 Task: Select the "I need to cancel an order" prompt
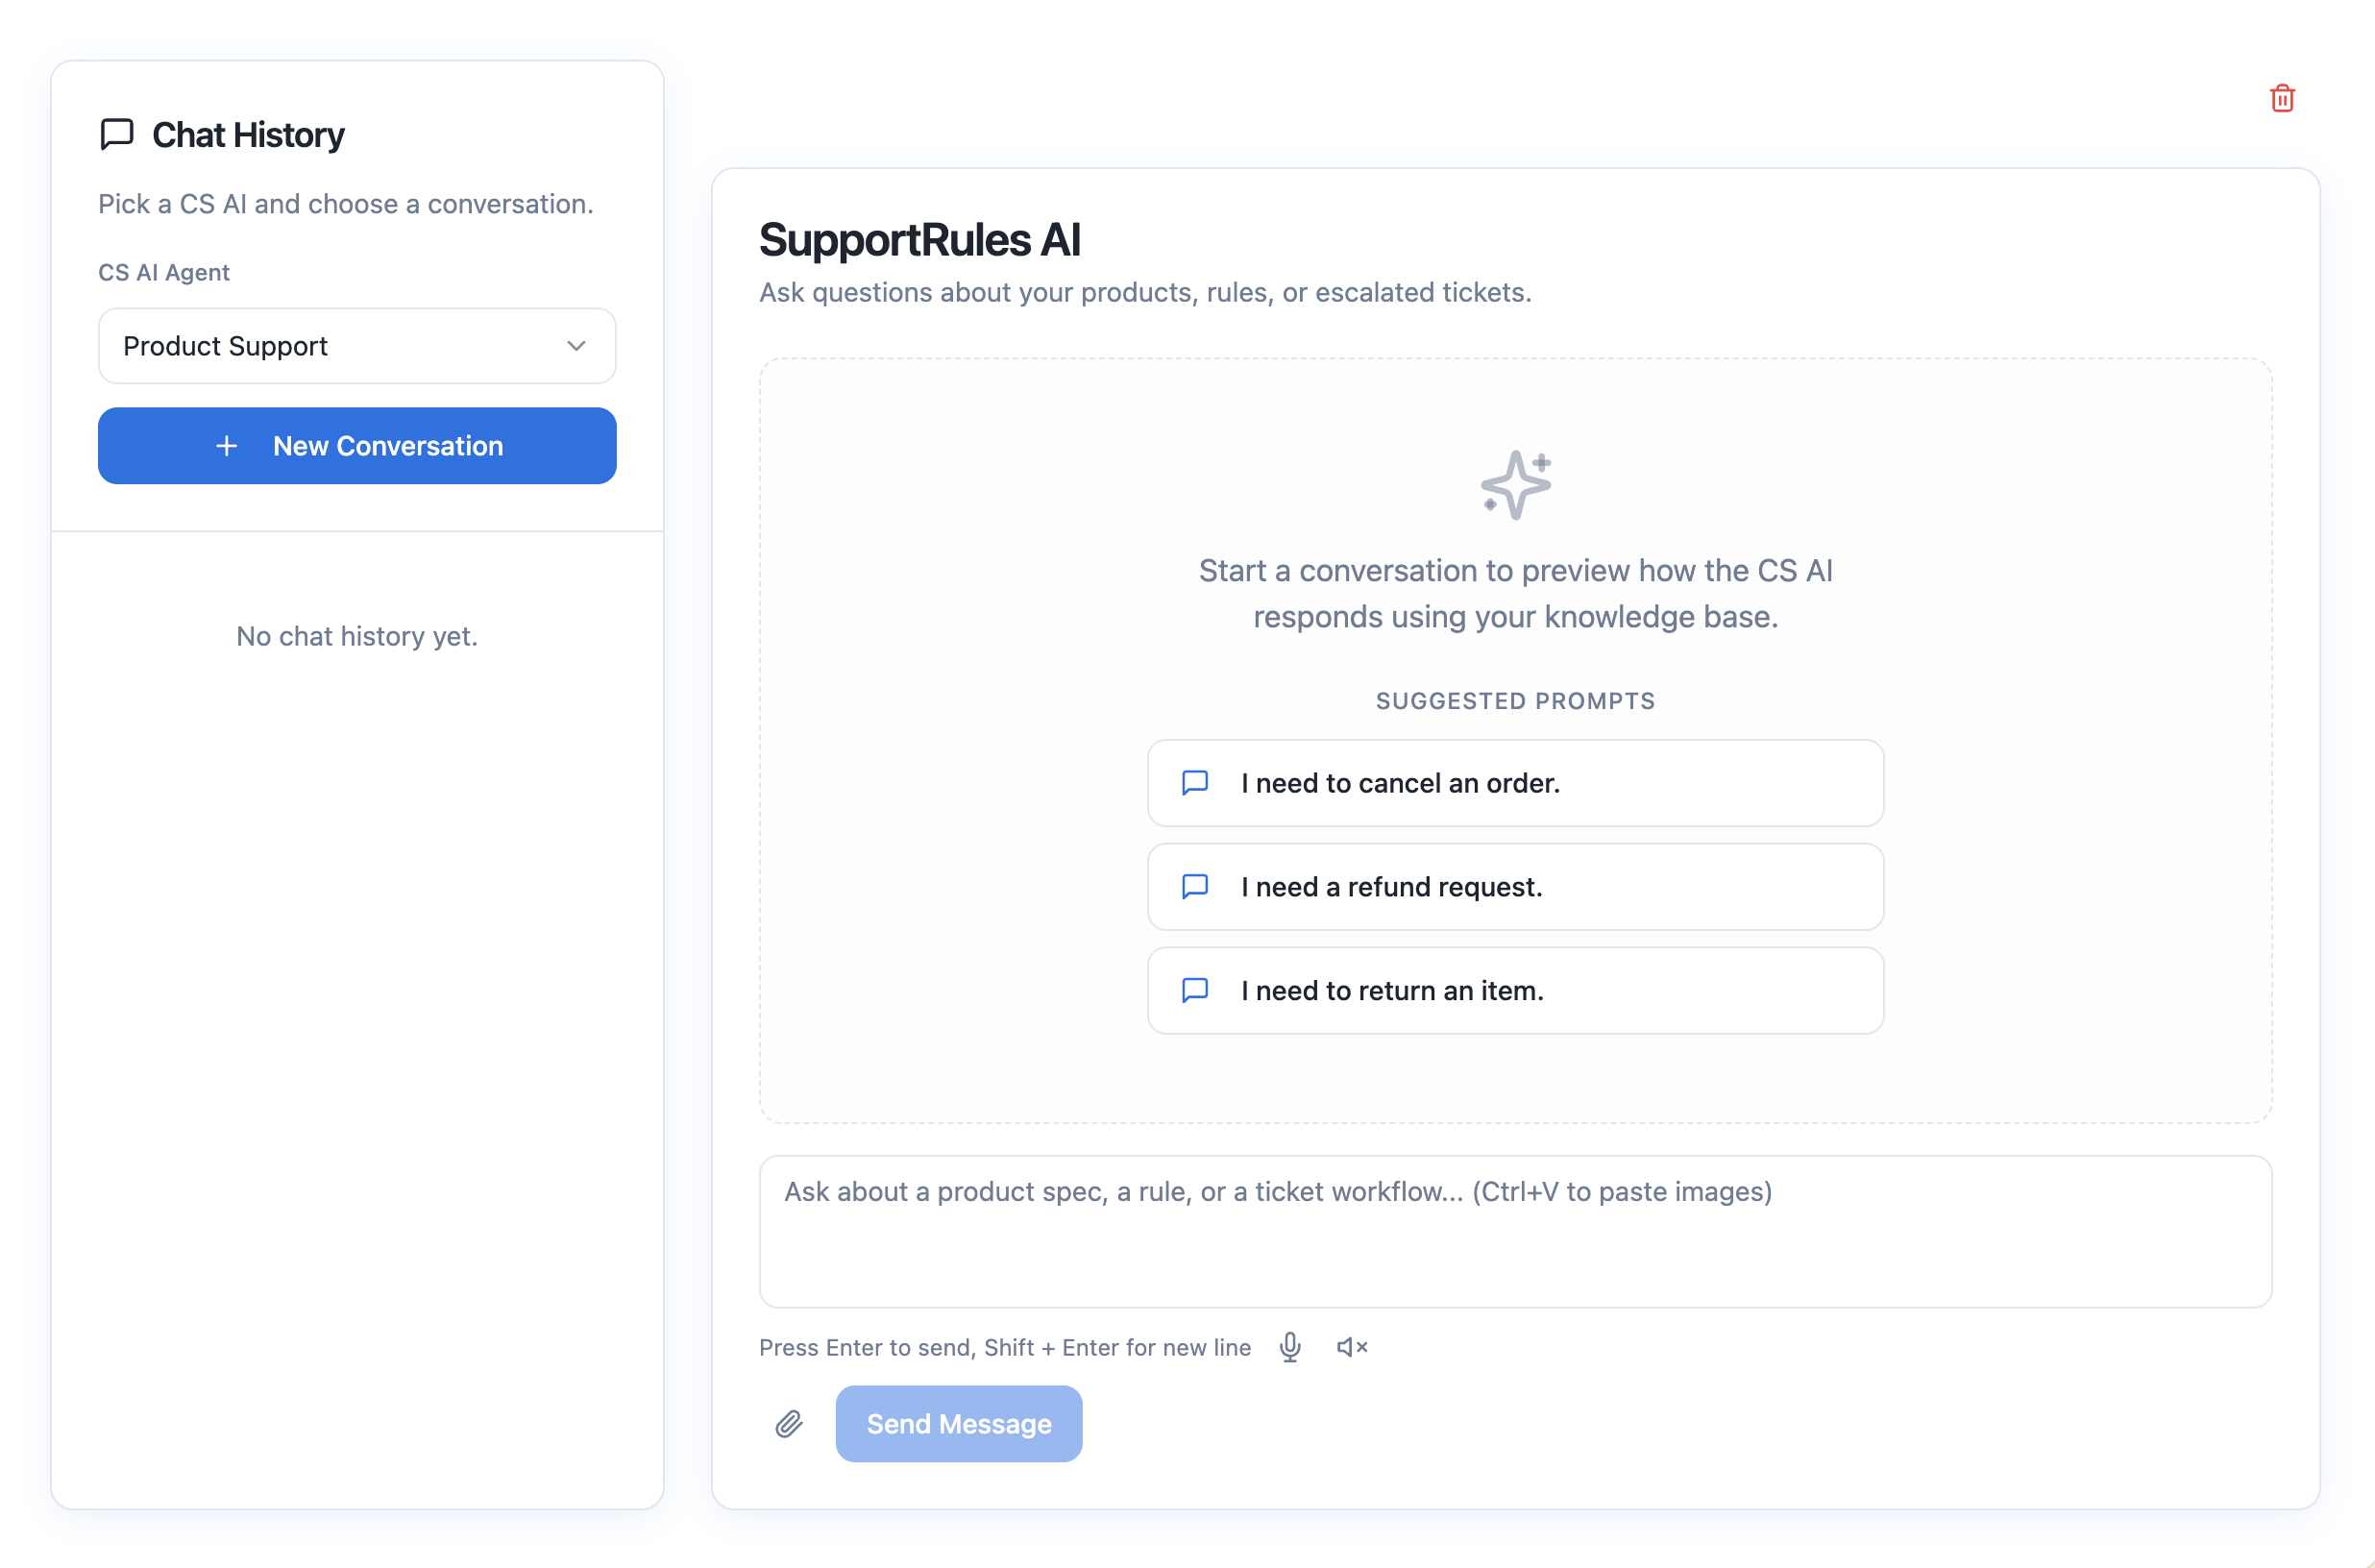point(1514,783)
